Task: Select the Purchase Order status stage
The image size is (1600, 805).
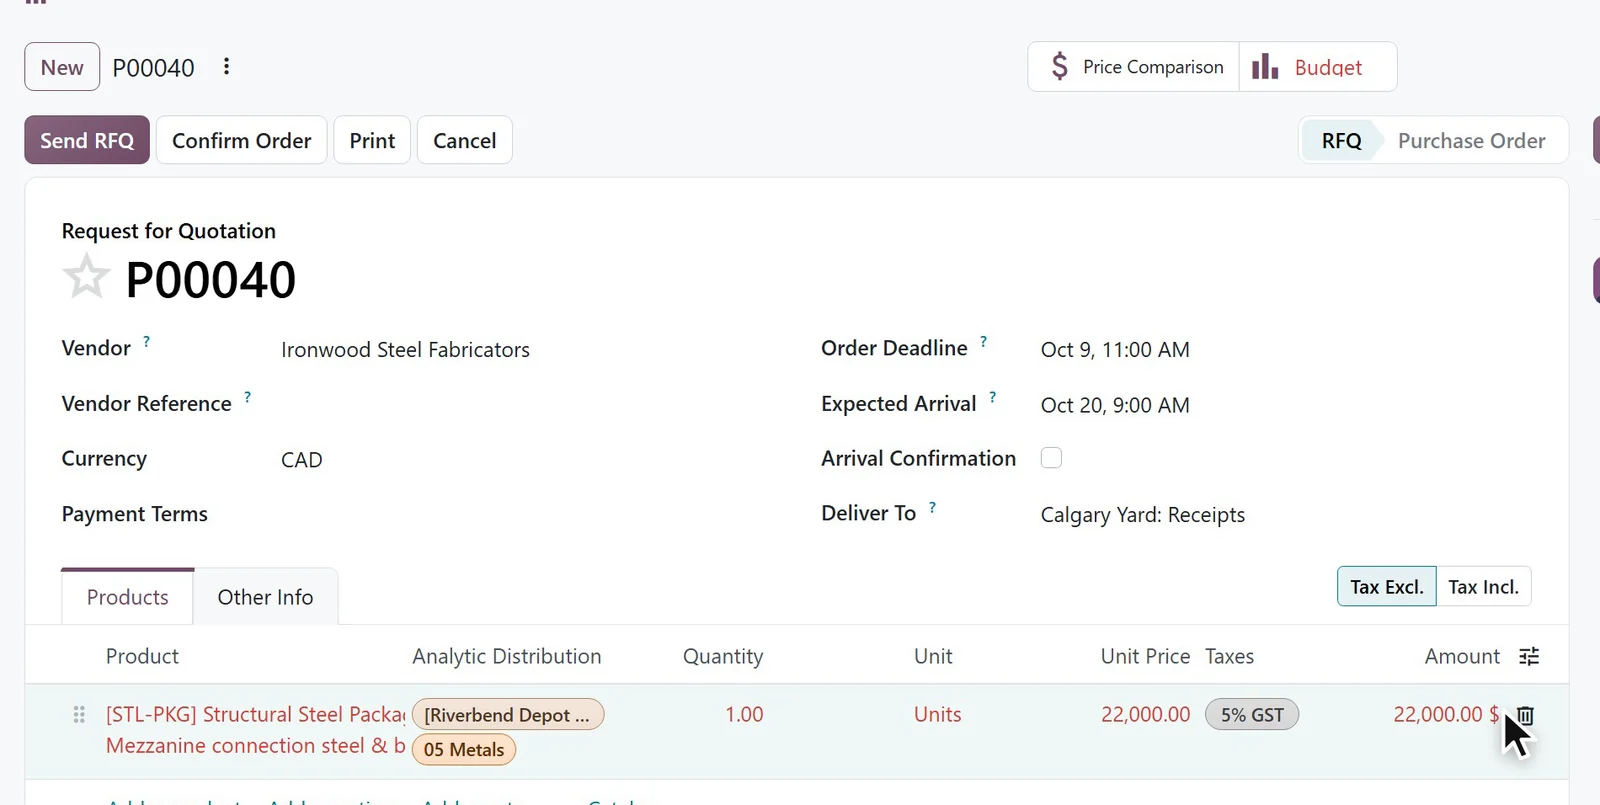Action: 1471,141
